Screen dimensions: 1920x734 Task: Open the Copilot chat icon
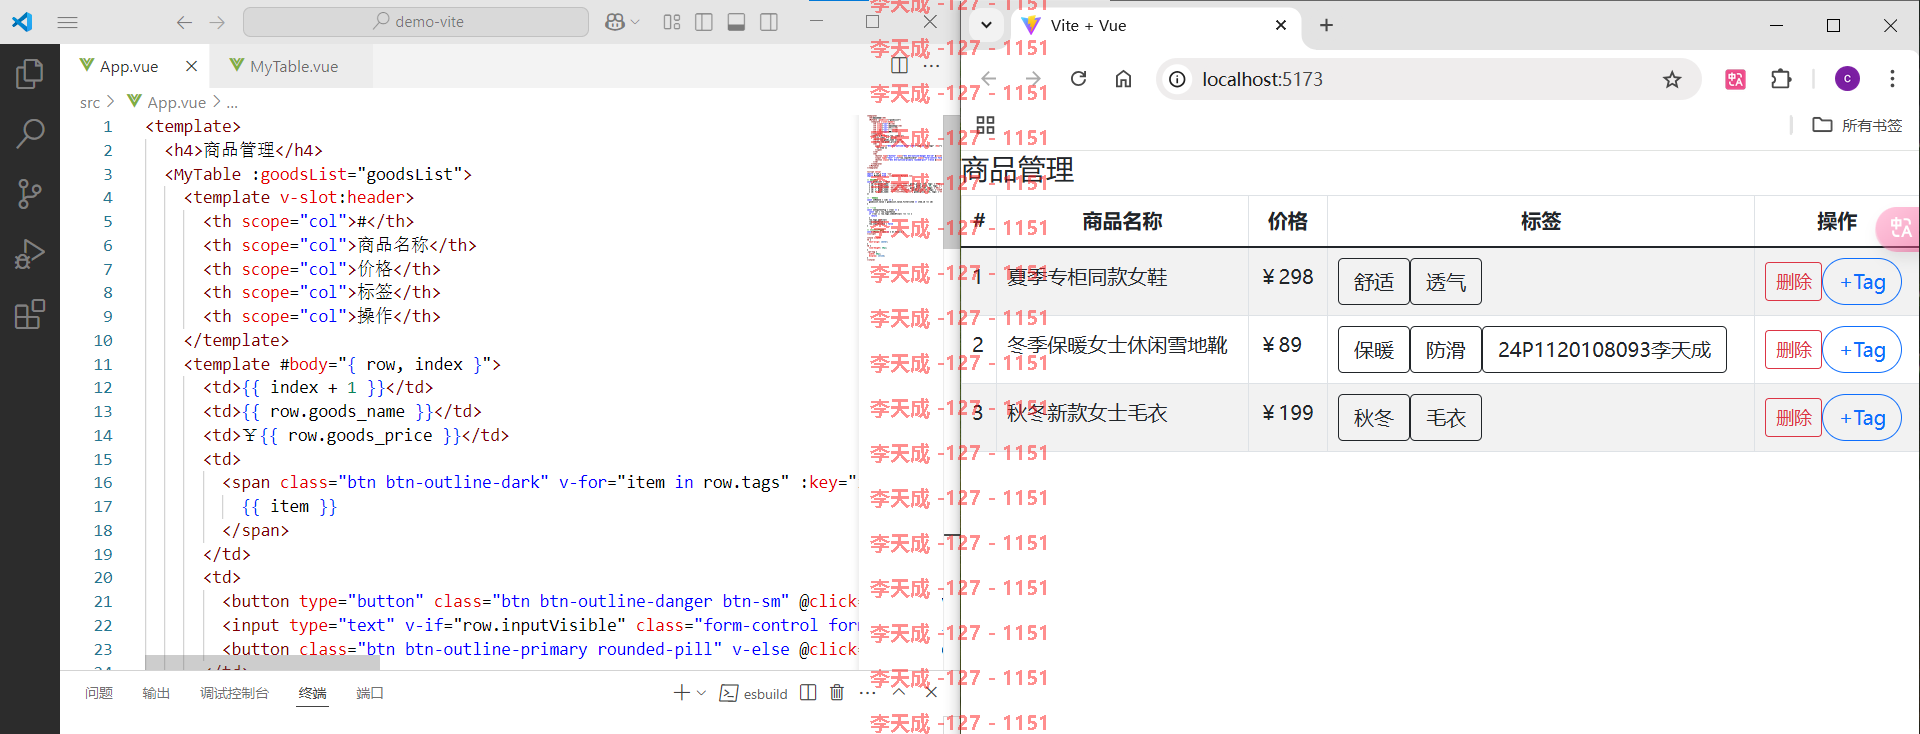[x=615, y=22]
